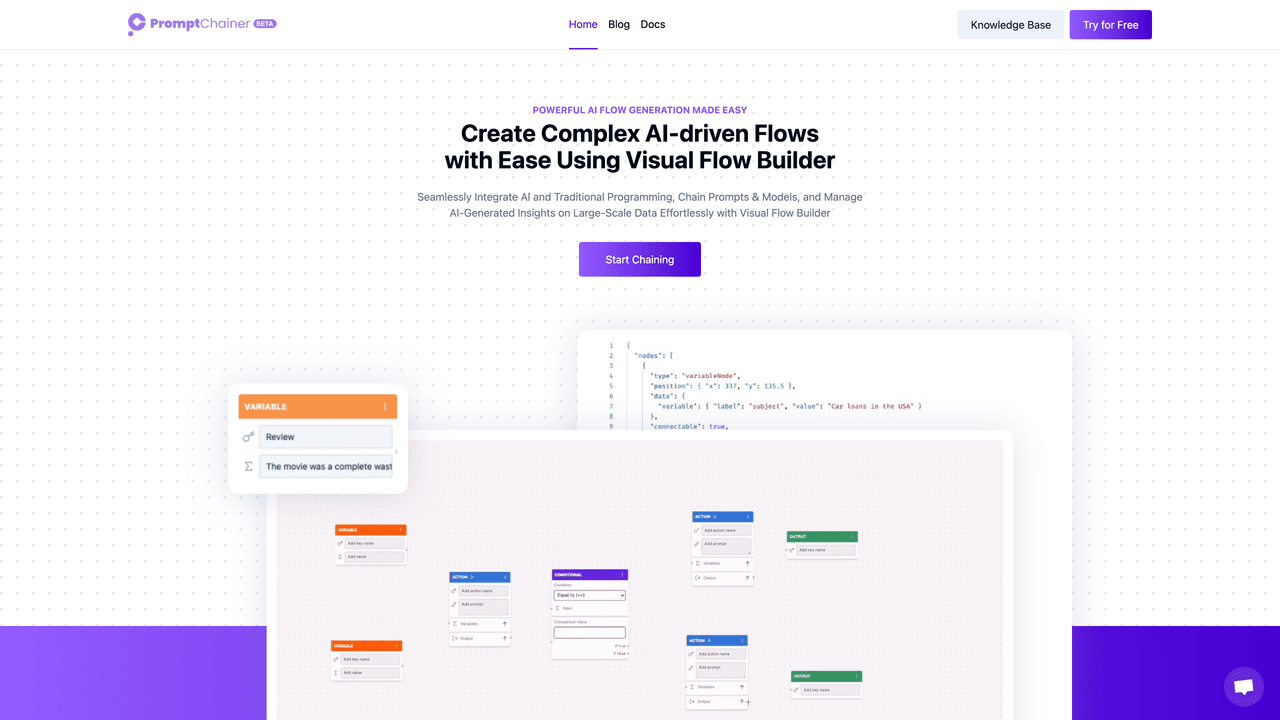Open the large Review VARIABLE card's options menu

point(385,407)
